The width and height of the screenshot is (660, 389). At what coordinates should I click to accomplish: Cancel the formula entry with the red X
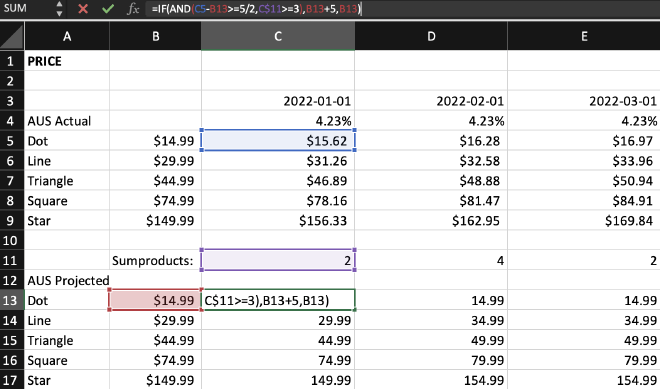[x=83, y=9]
